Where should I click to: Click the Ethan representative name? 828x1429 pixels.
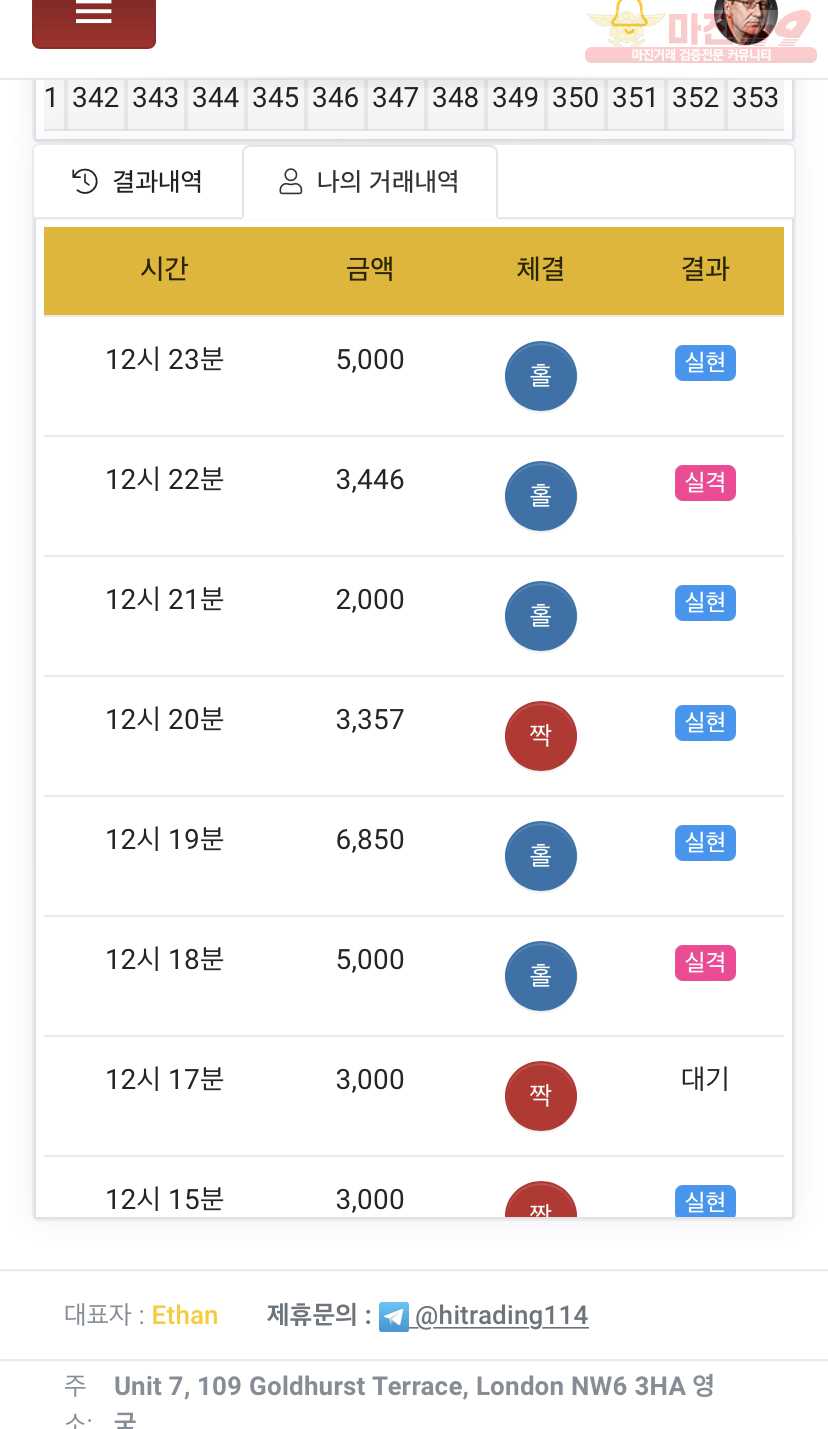(185, 1315)
